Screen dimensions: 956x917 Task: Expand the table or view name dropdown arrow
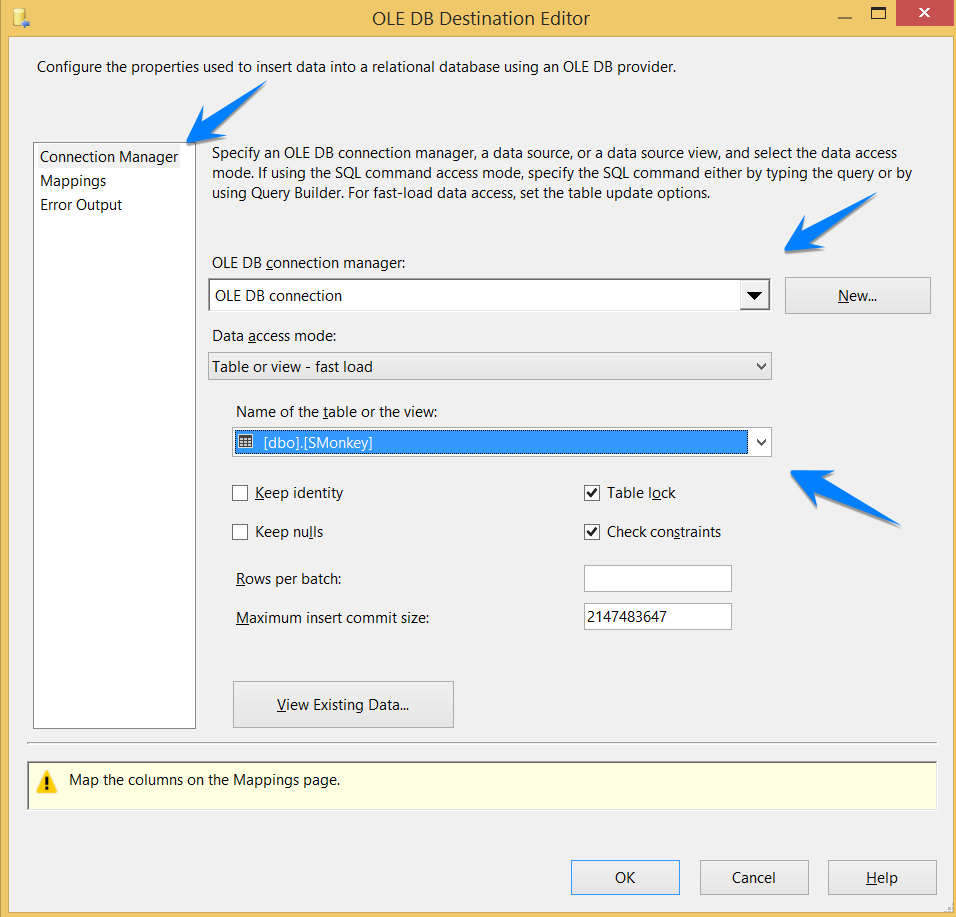(x=761, y=443)
